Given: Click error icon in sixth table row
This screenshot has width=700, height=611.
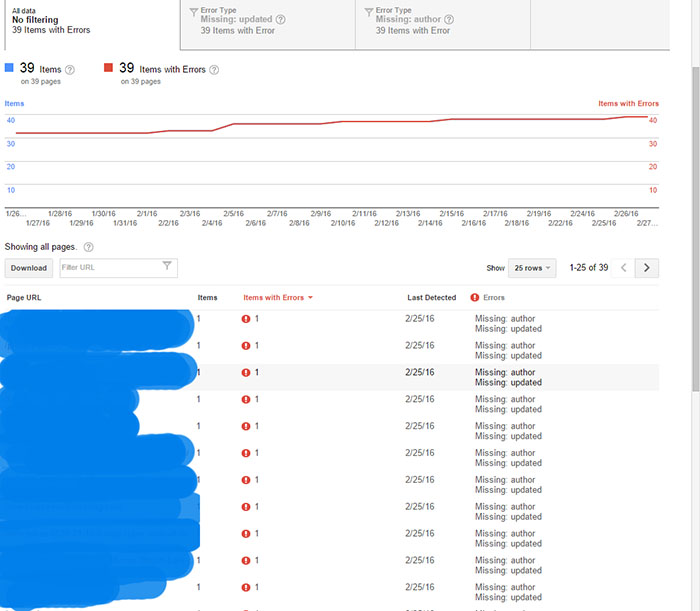Looking at the screenshot, I should coord(246,453).
